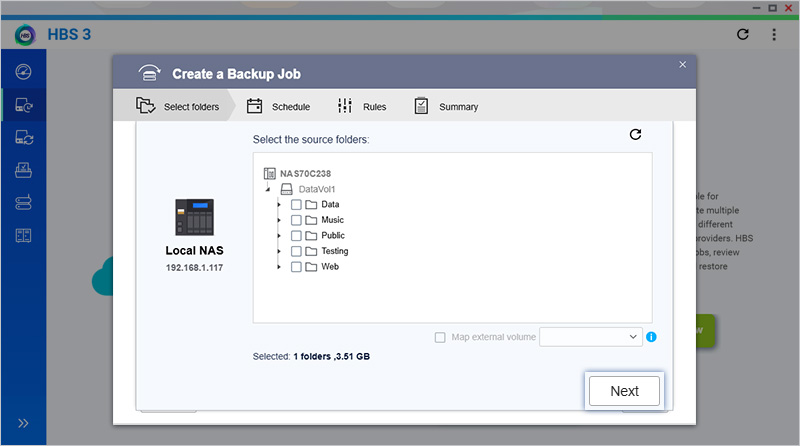This screenshot has height=446, width=800.
Task: Click the '1 folders ,3.51 GB' selection text
Action: [332, 356]
